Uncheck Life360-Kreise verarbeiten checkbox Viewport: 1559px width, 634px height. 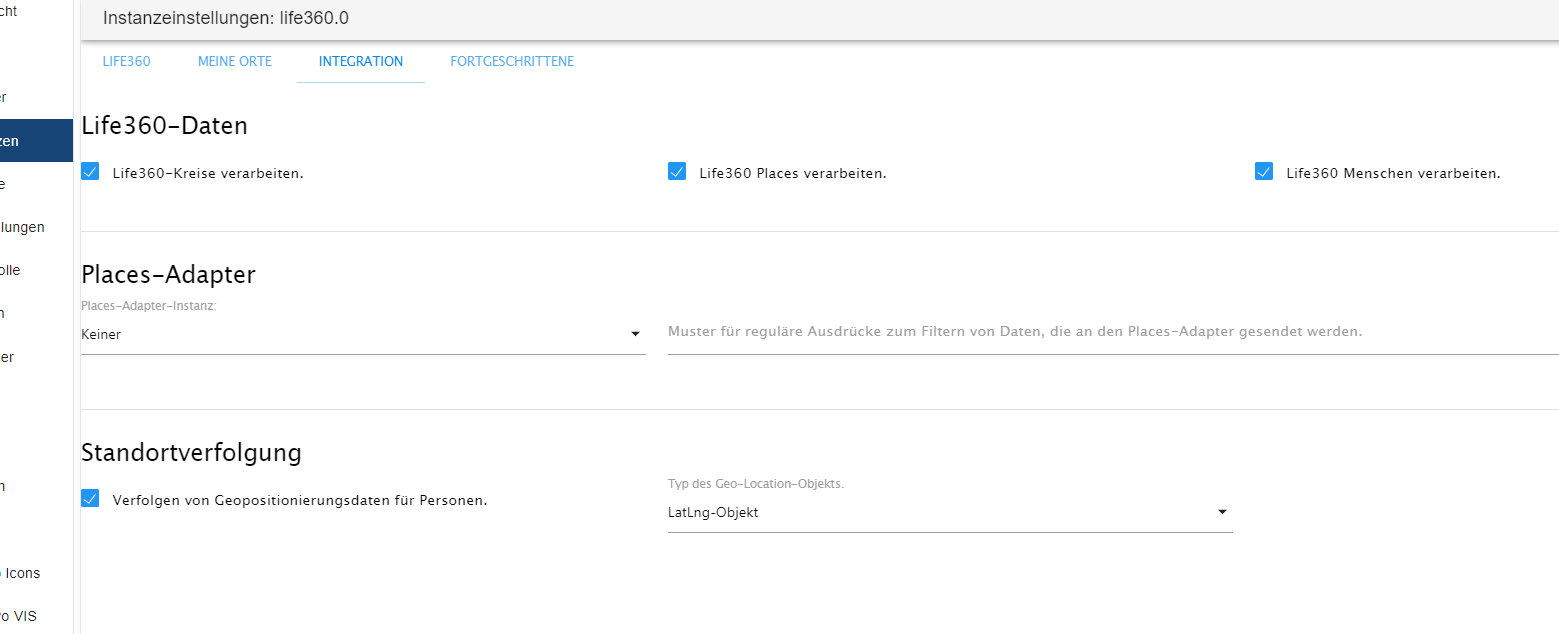pos(91,172)
